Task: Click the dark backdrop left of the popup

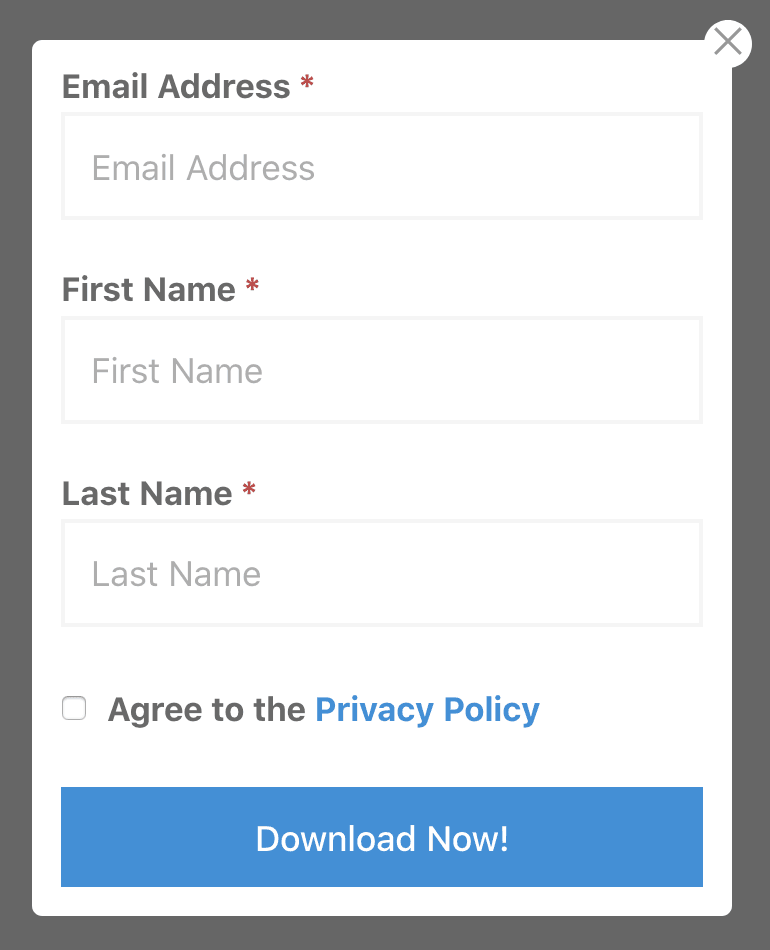Action: tap(15, 475)
